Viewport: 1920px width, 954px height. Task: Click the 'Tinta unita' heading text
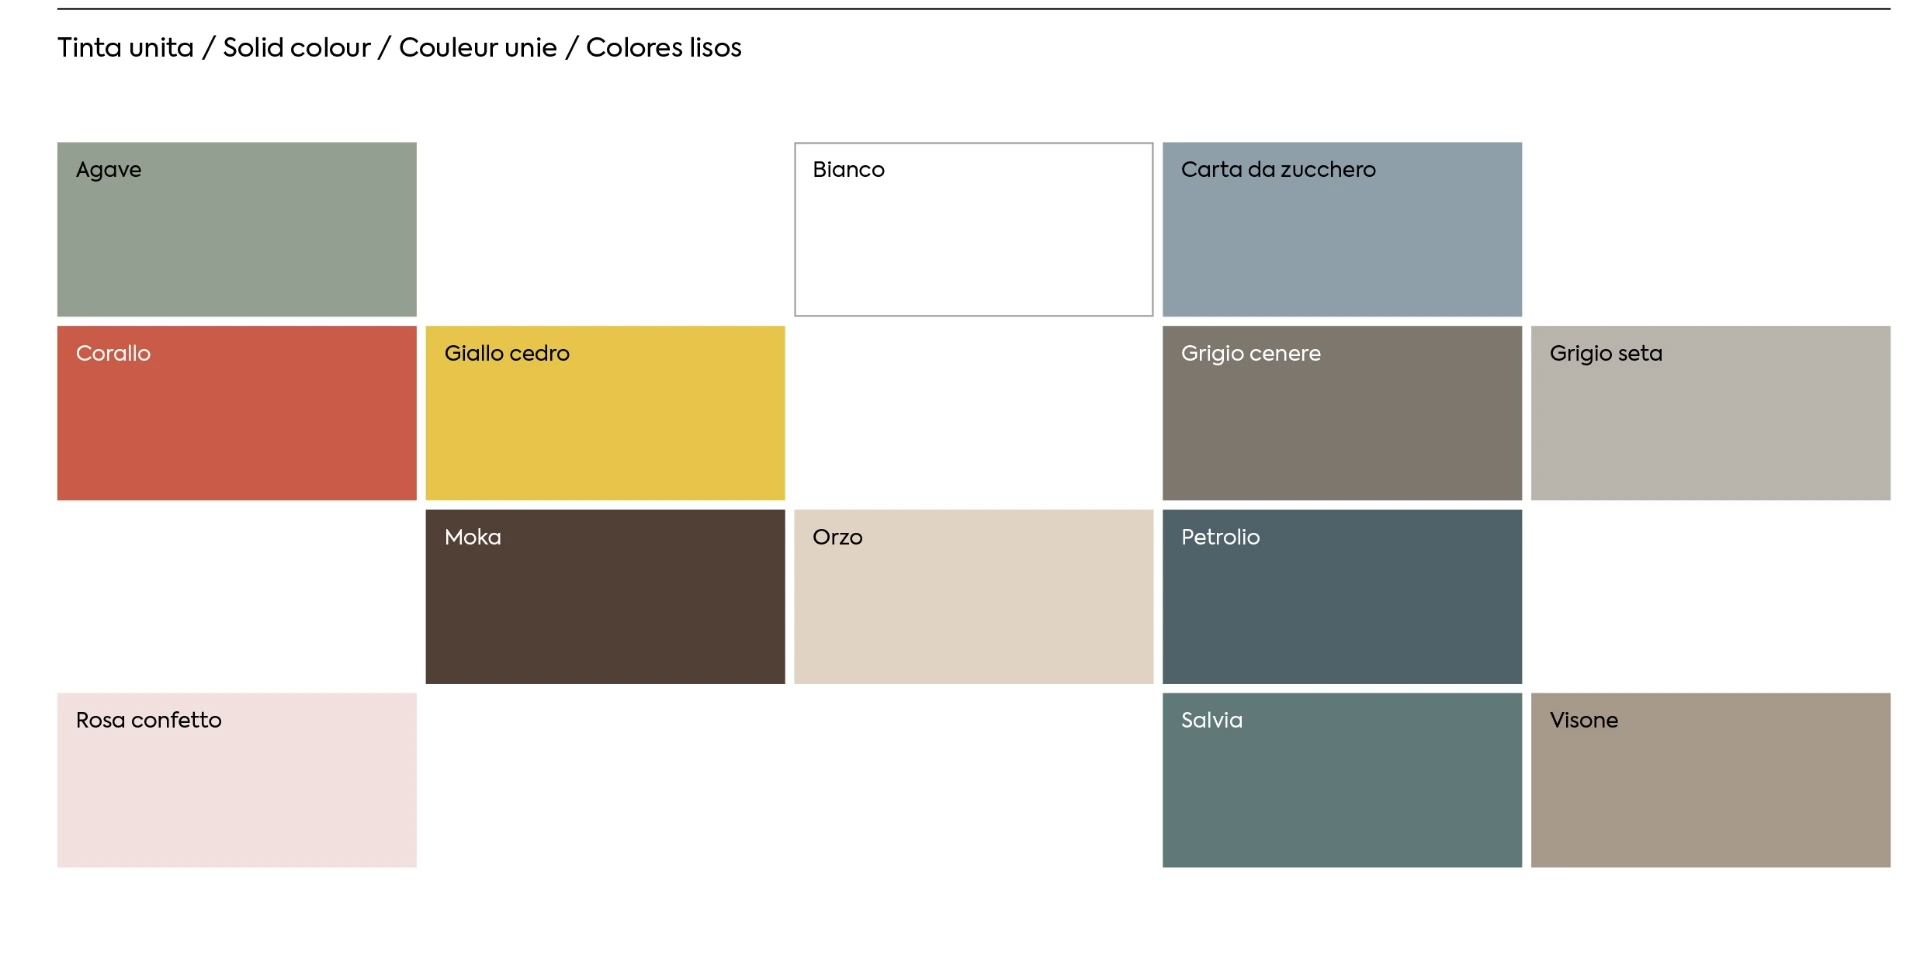pos(125,48)
